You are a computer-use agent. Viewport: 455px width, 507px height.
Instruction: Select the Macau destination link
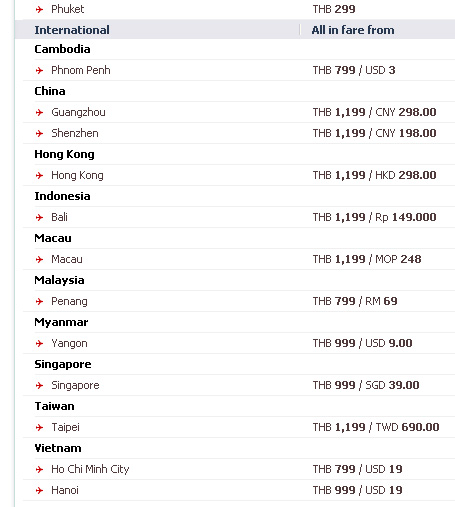coord(67,259)
